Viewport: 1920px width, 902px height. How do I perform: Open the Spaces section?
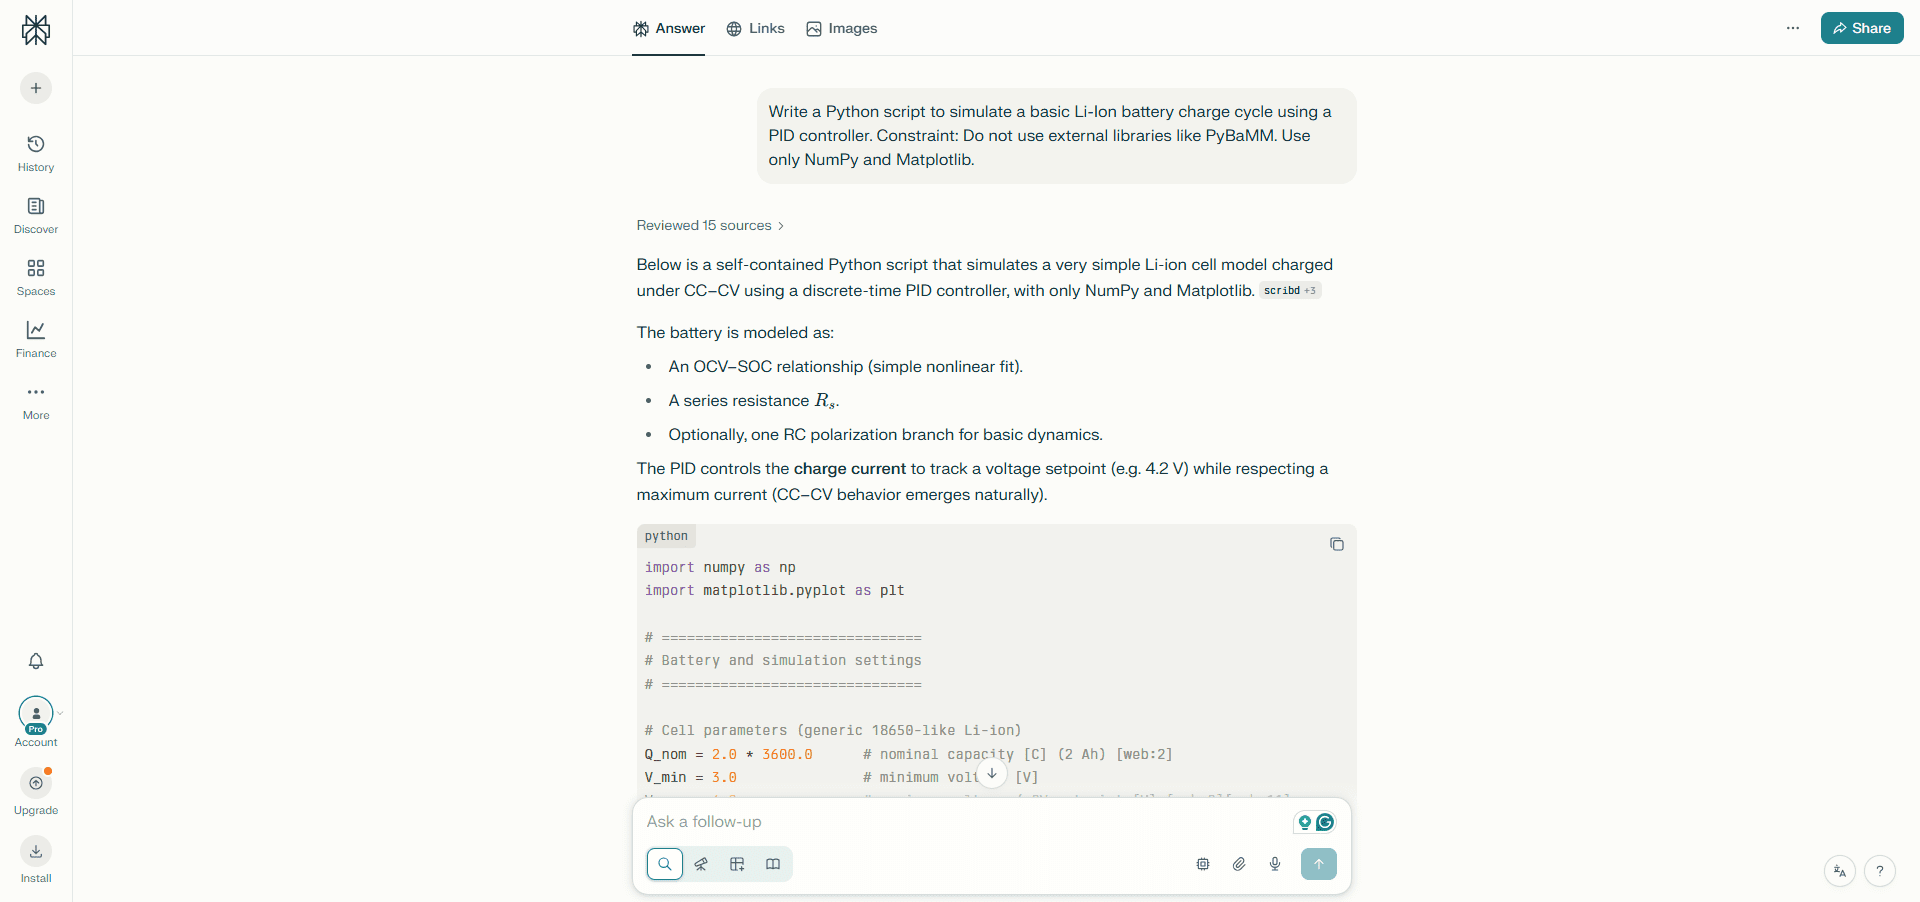click(35, 277)
